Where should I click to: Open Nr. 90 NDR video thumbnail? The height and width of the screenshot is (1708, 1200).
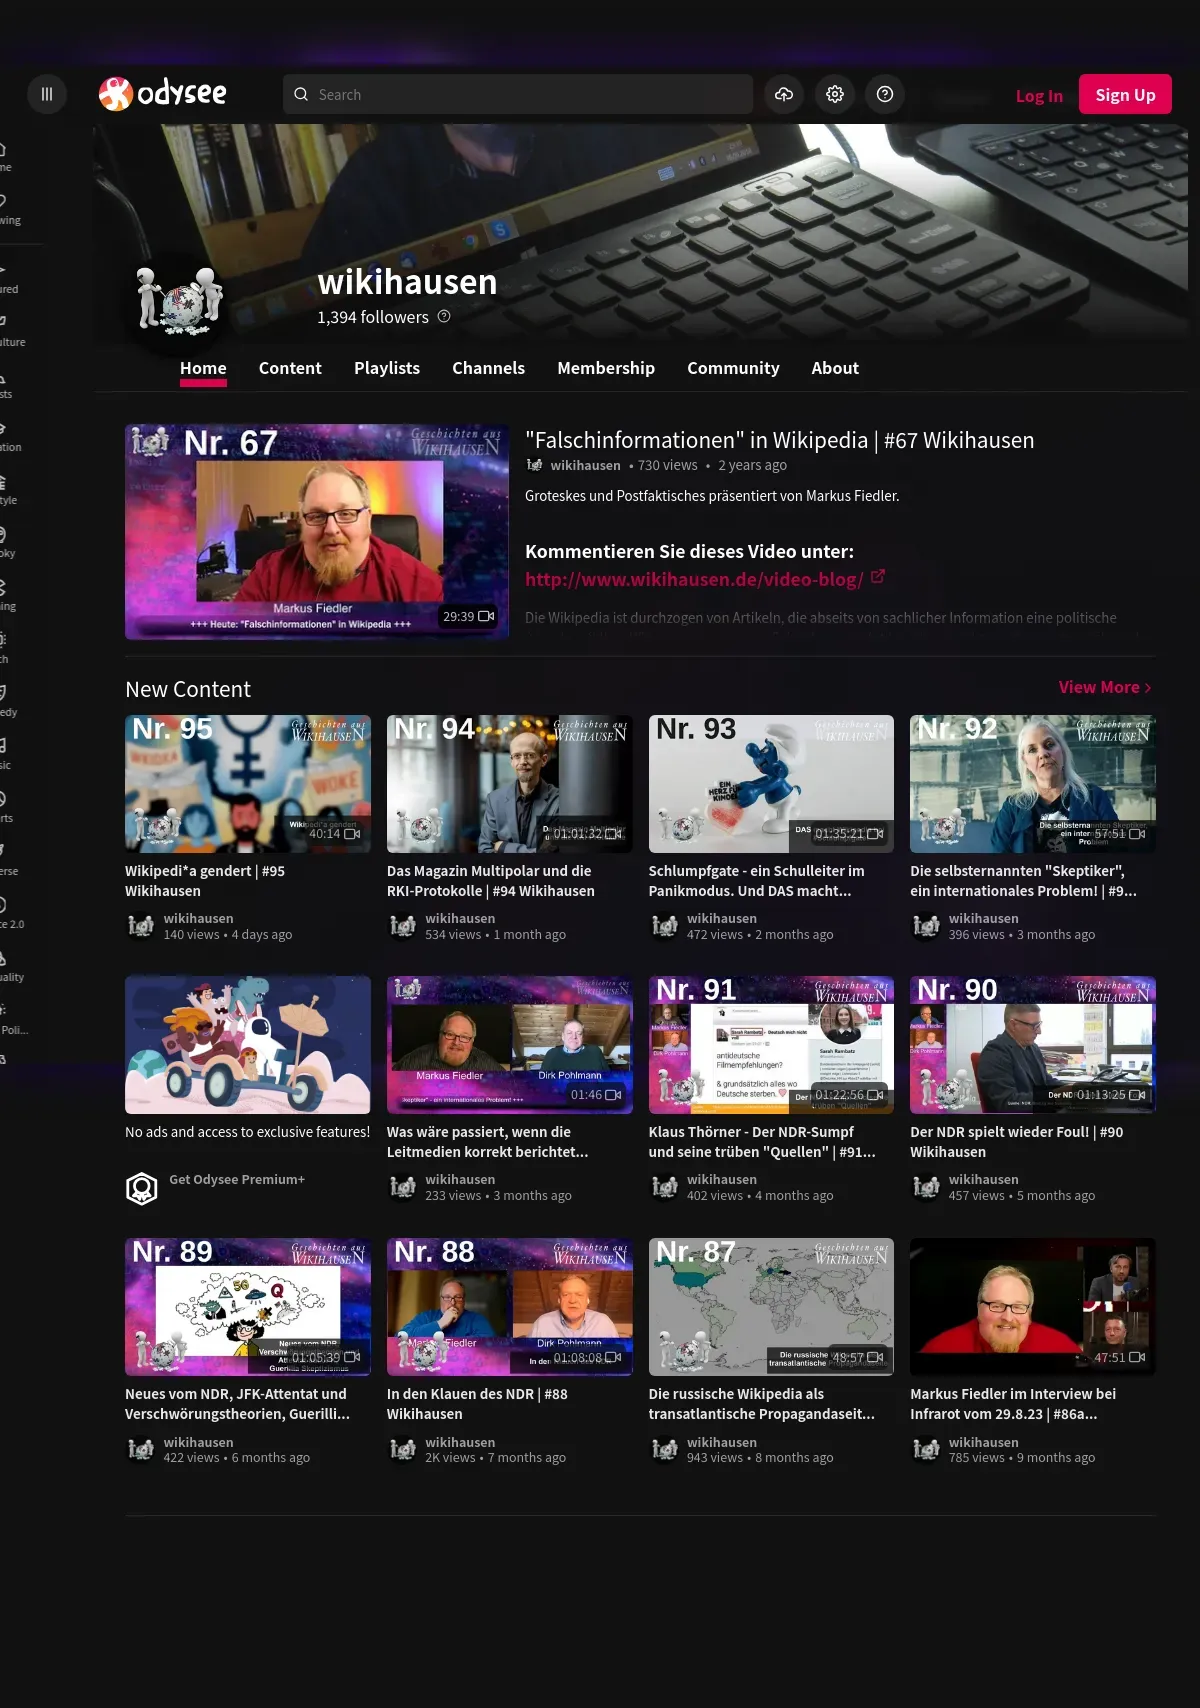pos(1033,1045)
